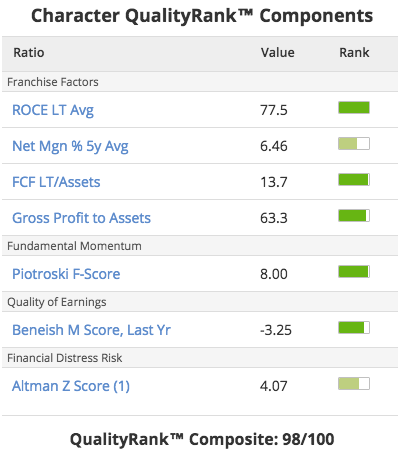
Task: Click the Net Mgn % 5y Avg rank bar
Action: point(354,144)
